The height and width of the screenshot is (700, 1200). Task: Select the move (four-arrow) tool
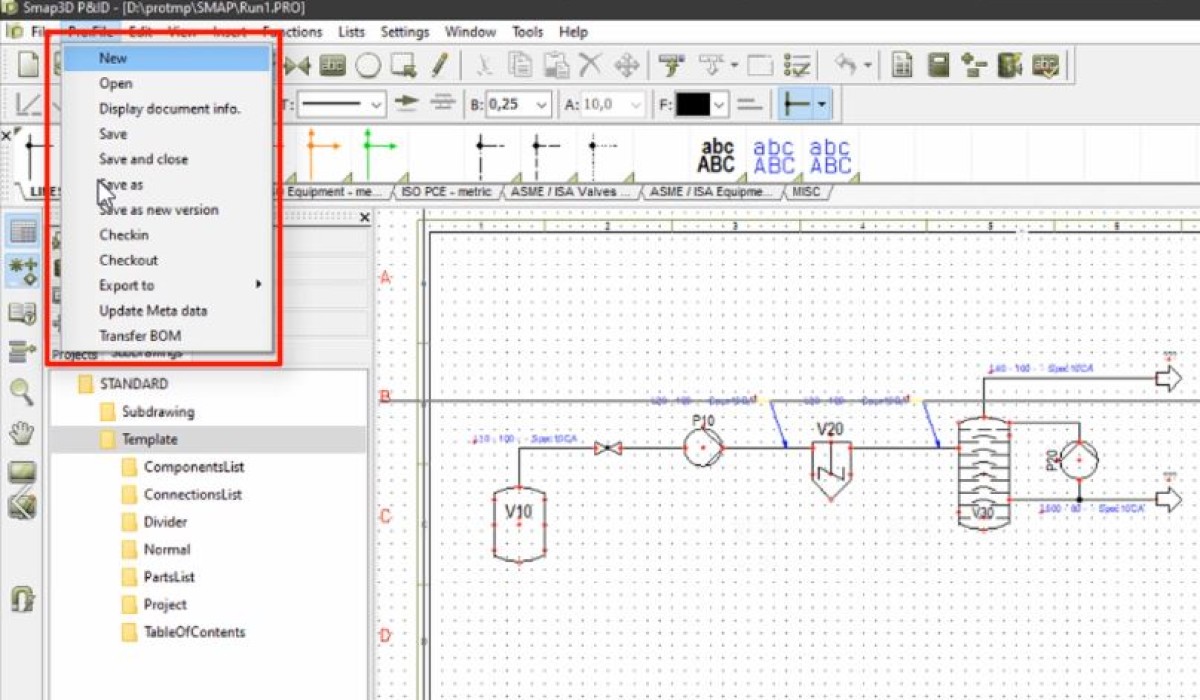627,66
